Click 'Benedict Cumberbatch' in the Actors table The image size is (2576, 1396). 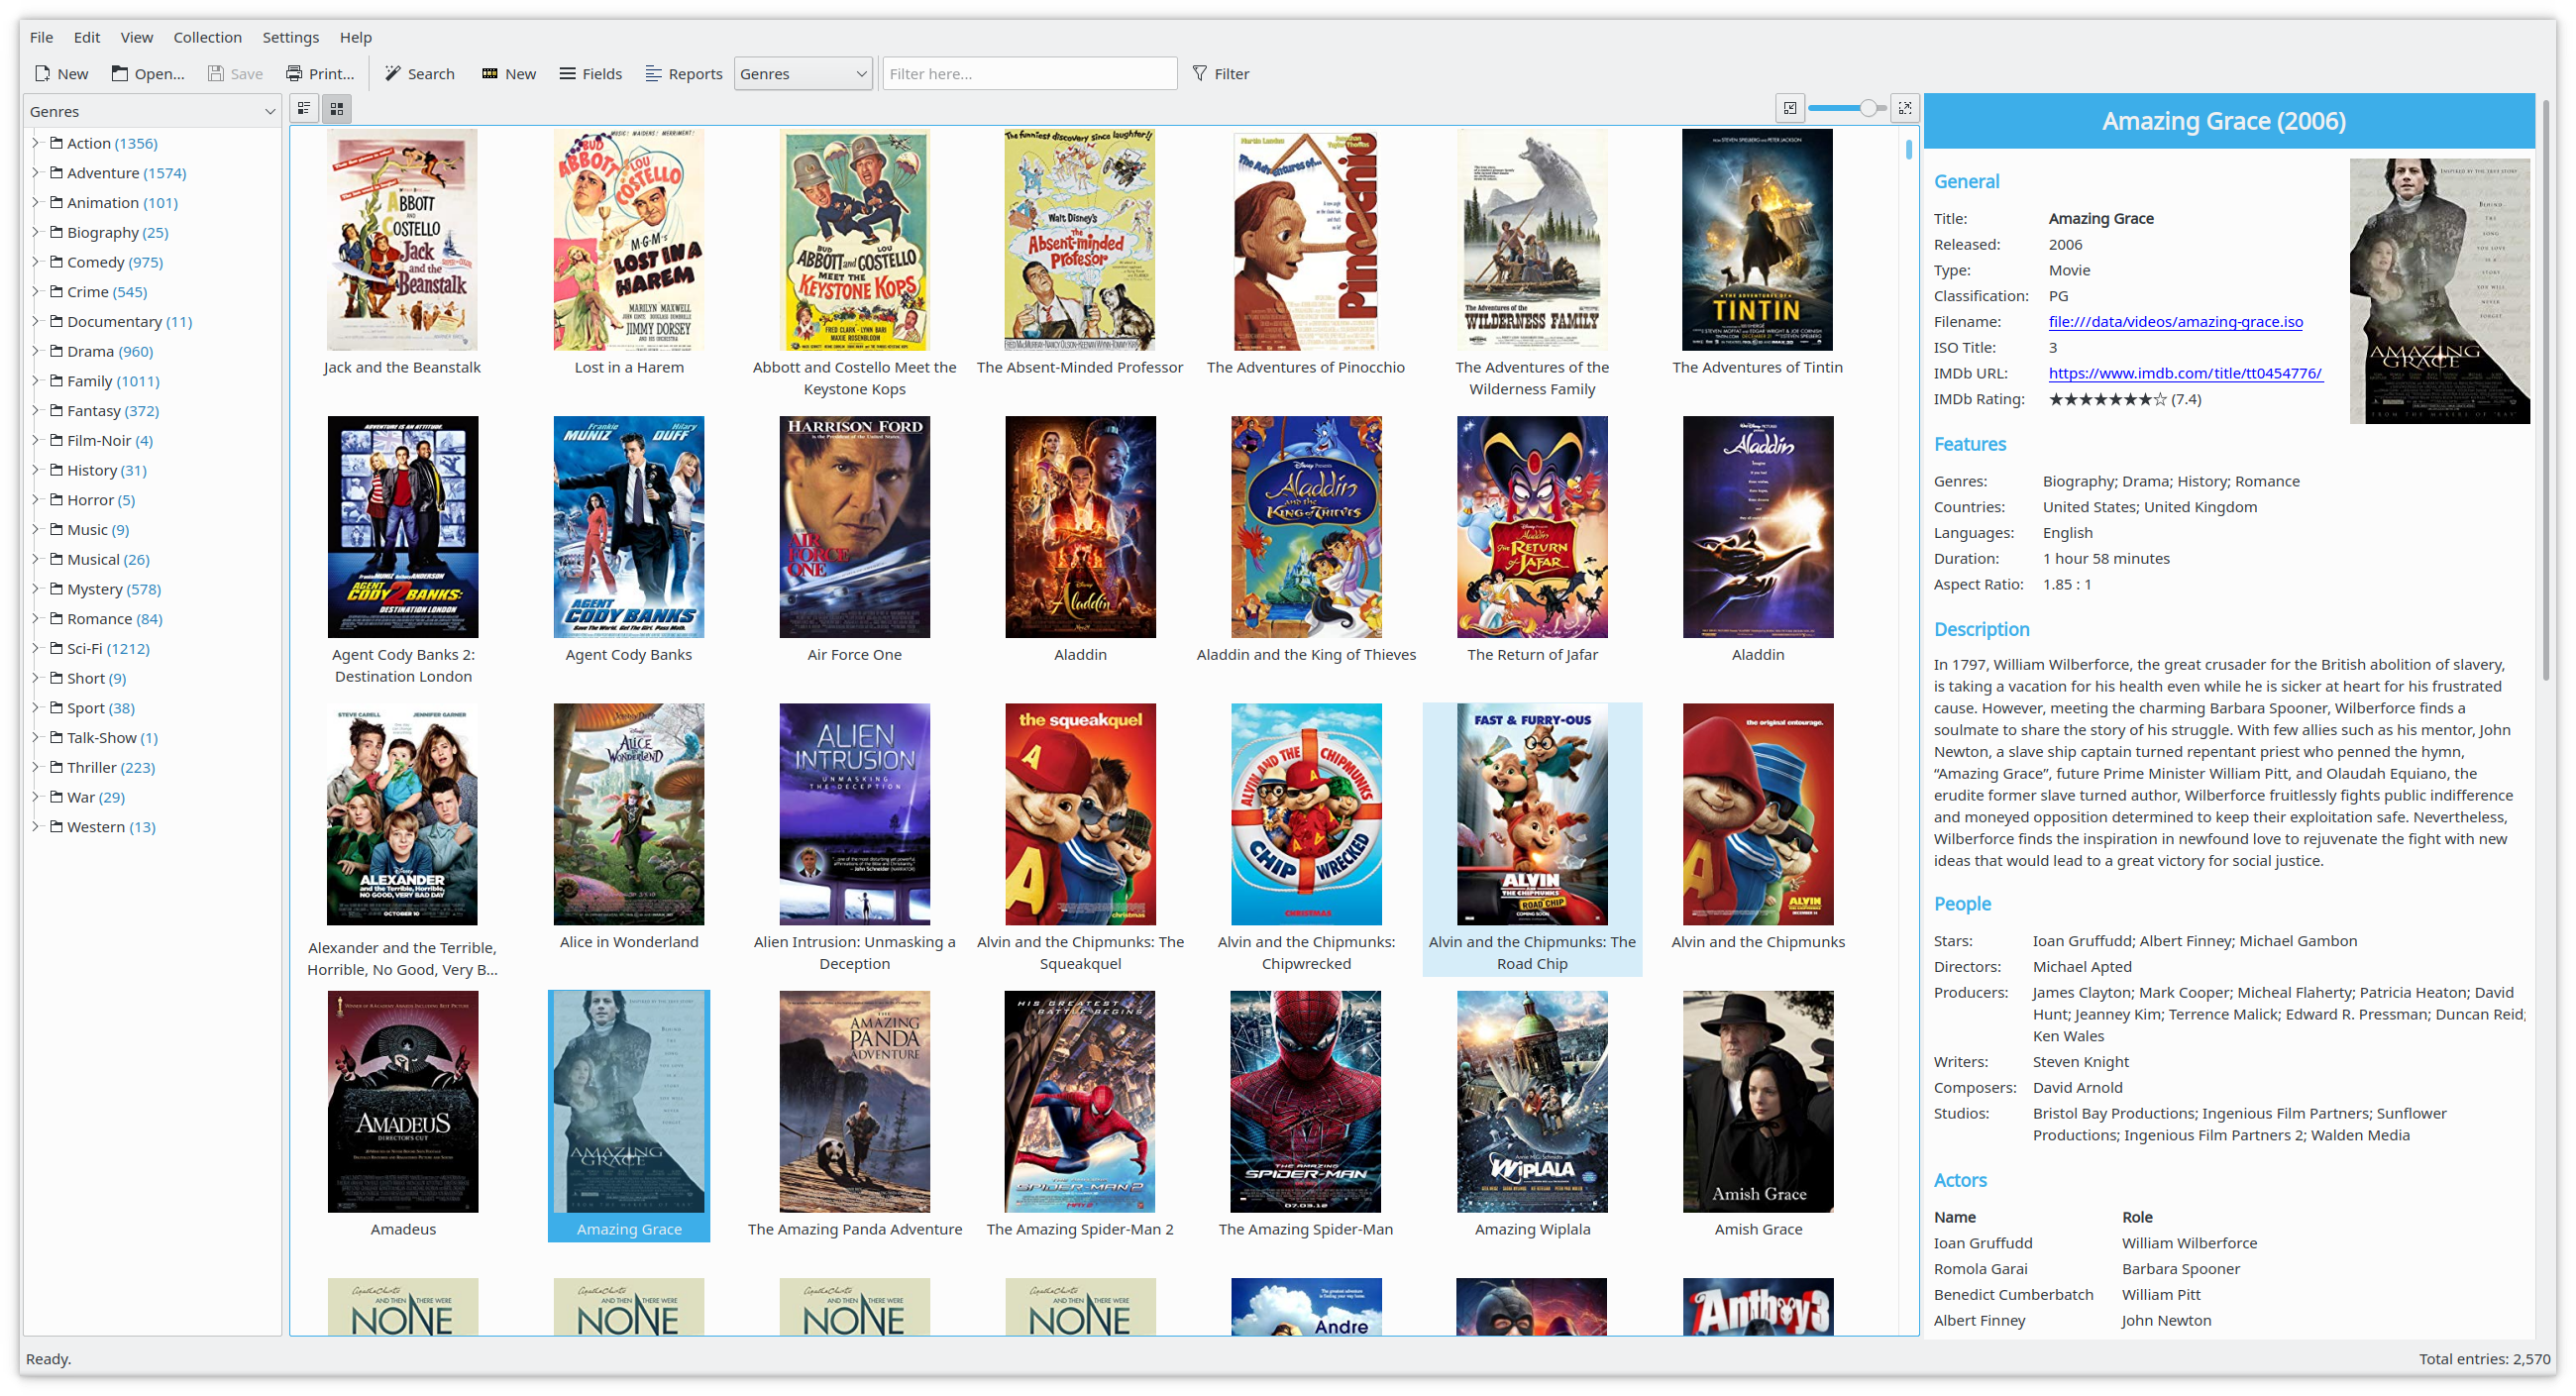[2013, 1295]
